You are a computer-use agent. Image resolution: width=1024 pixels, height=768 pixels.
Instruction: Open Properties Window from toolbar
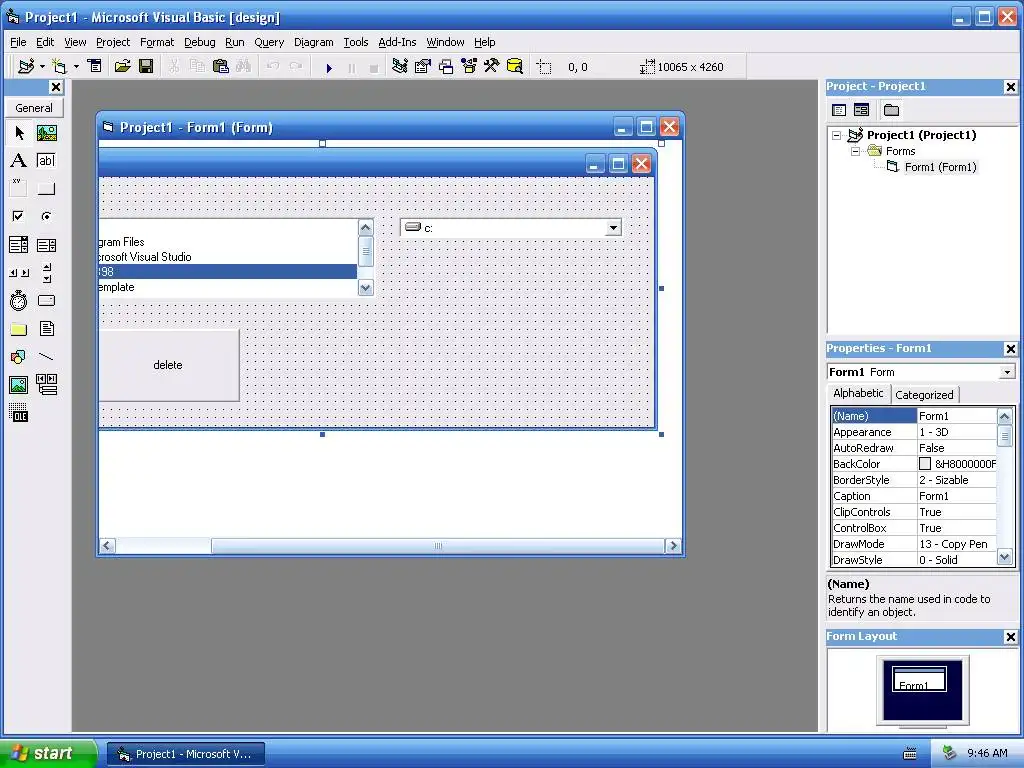[x=423, y=67]
